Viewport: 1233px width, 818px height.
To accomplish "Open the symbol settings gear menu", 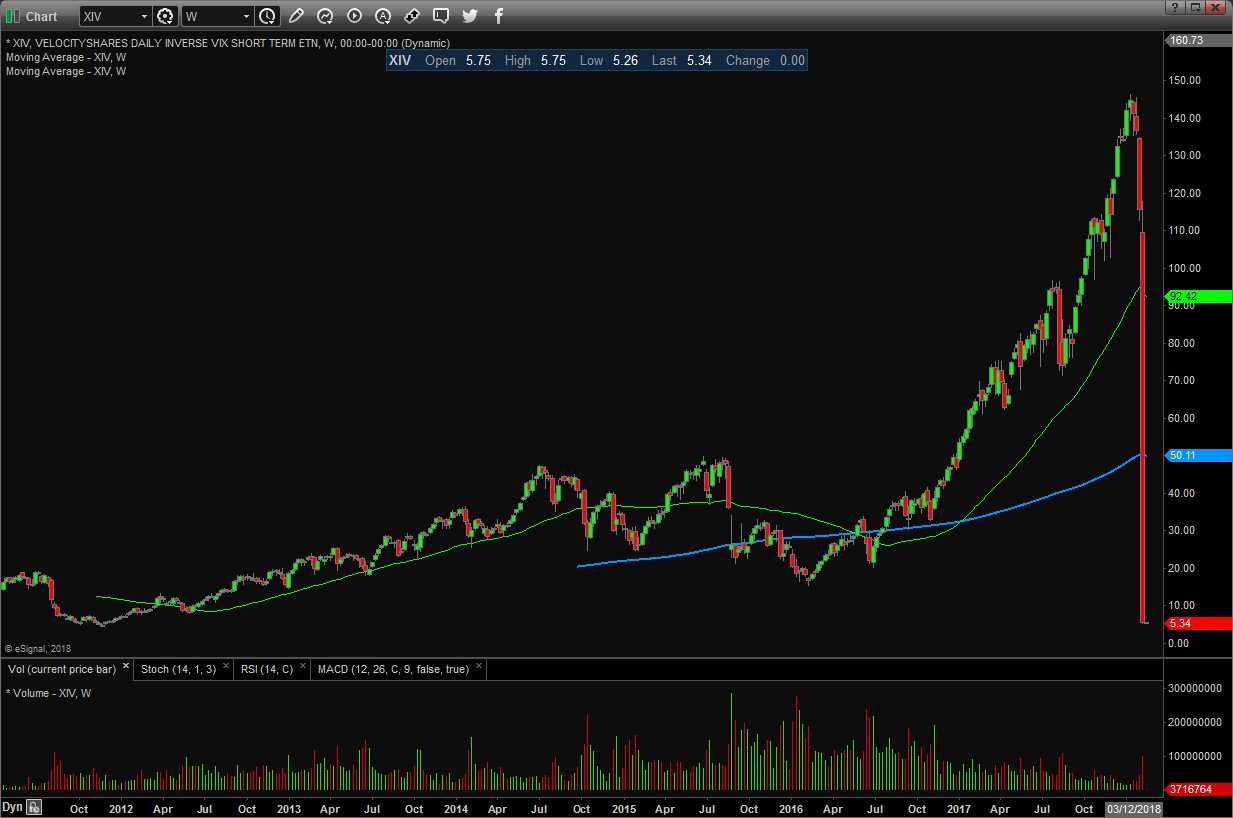I will 165,16.
